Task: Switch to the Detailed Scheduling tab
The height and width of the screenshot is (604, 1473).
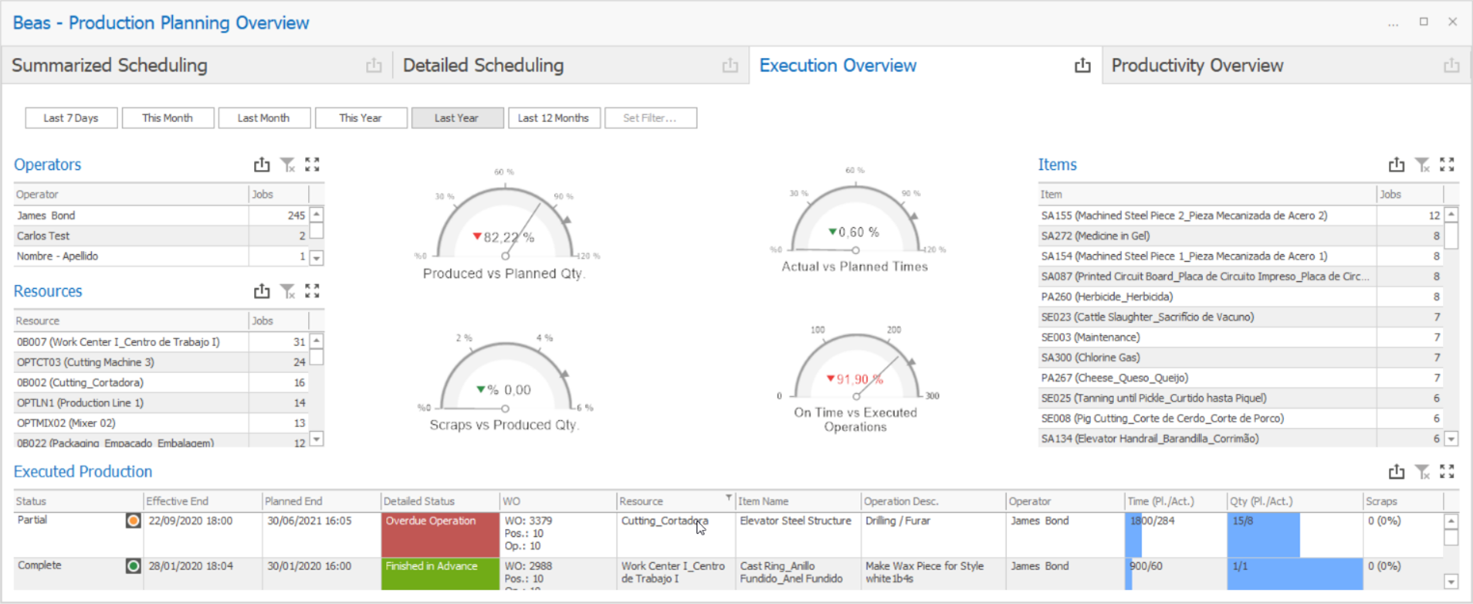Action: tap(483, 66)
